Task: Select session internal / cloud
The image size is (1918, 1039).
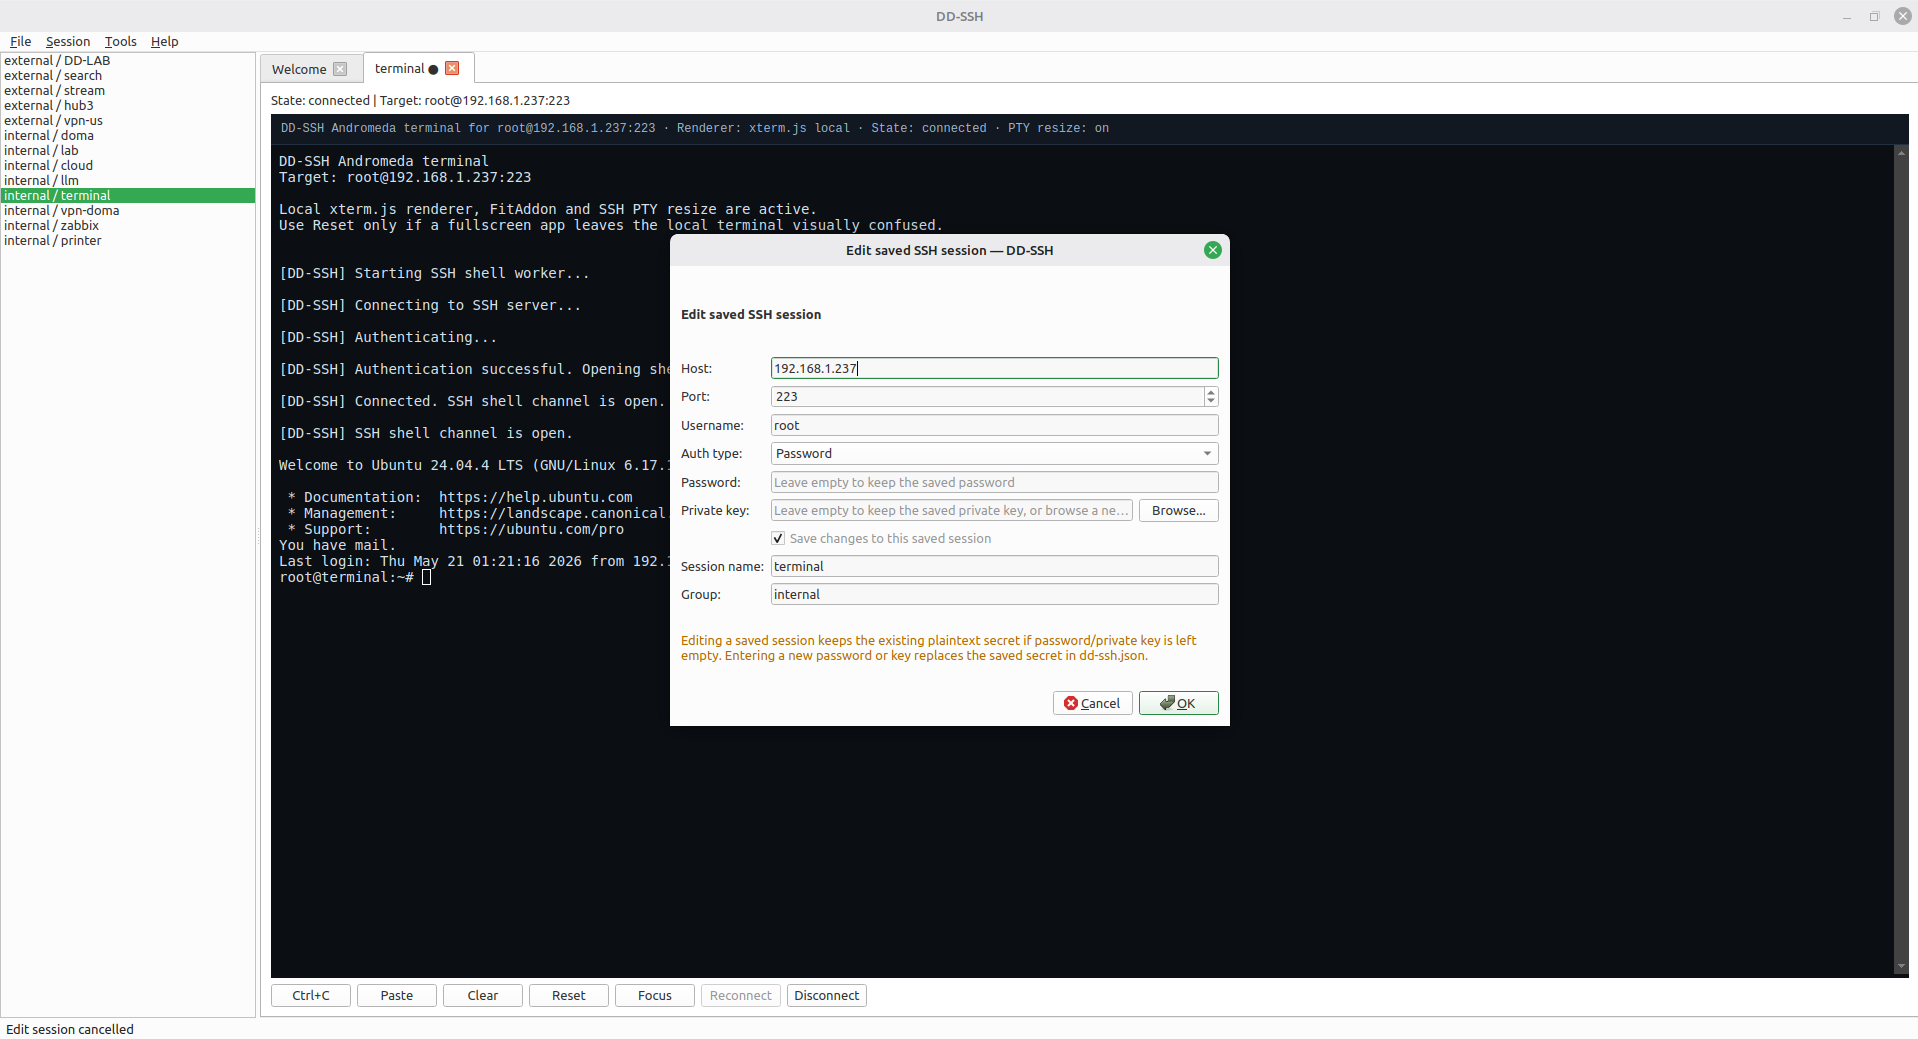Action: coord(128,166)
